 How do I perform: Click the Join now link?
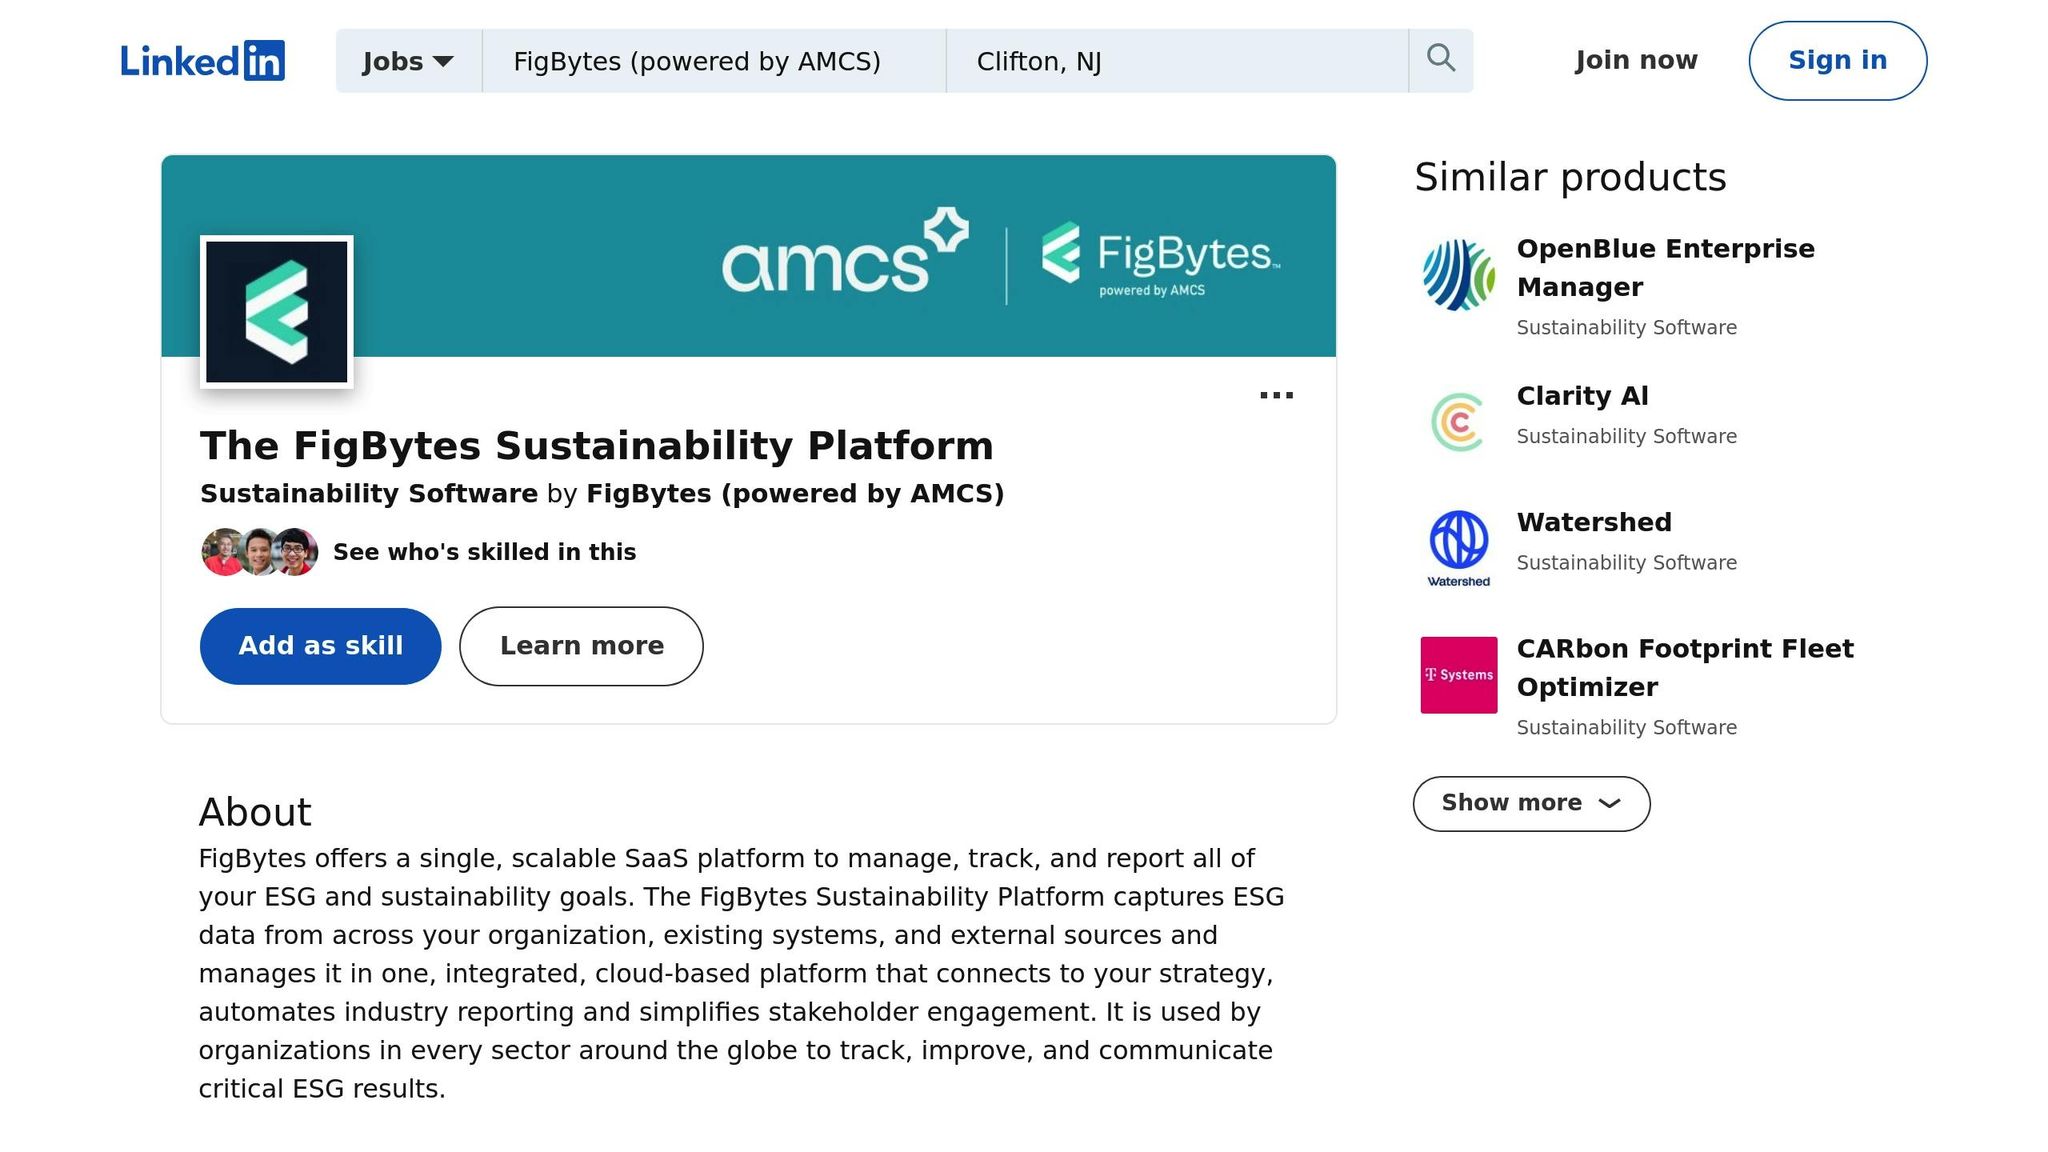pos(1635,61)
